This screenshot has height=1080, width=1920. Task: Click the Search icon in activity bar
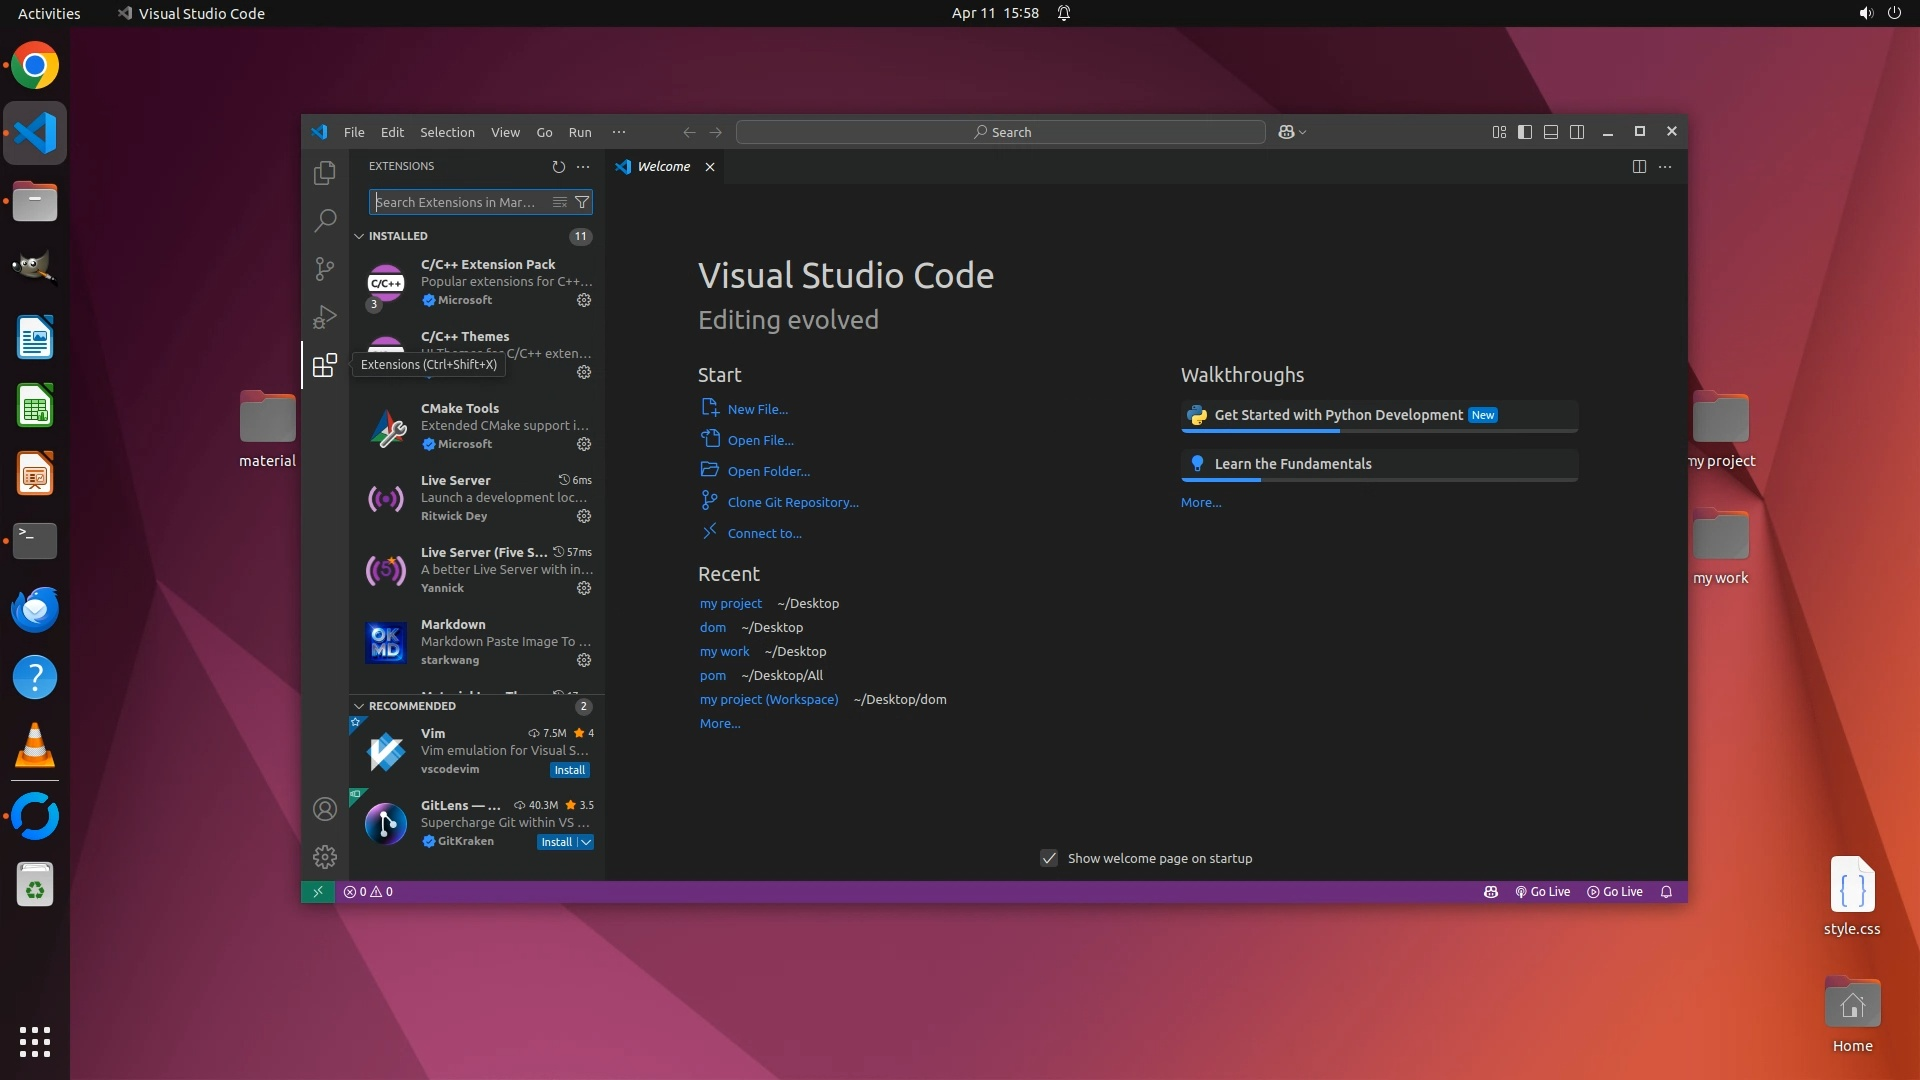pos(324,221)
